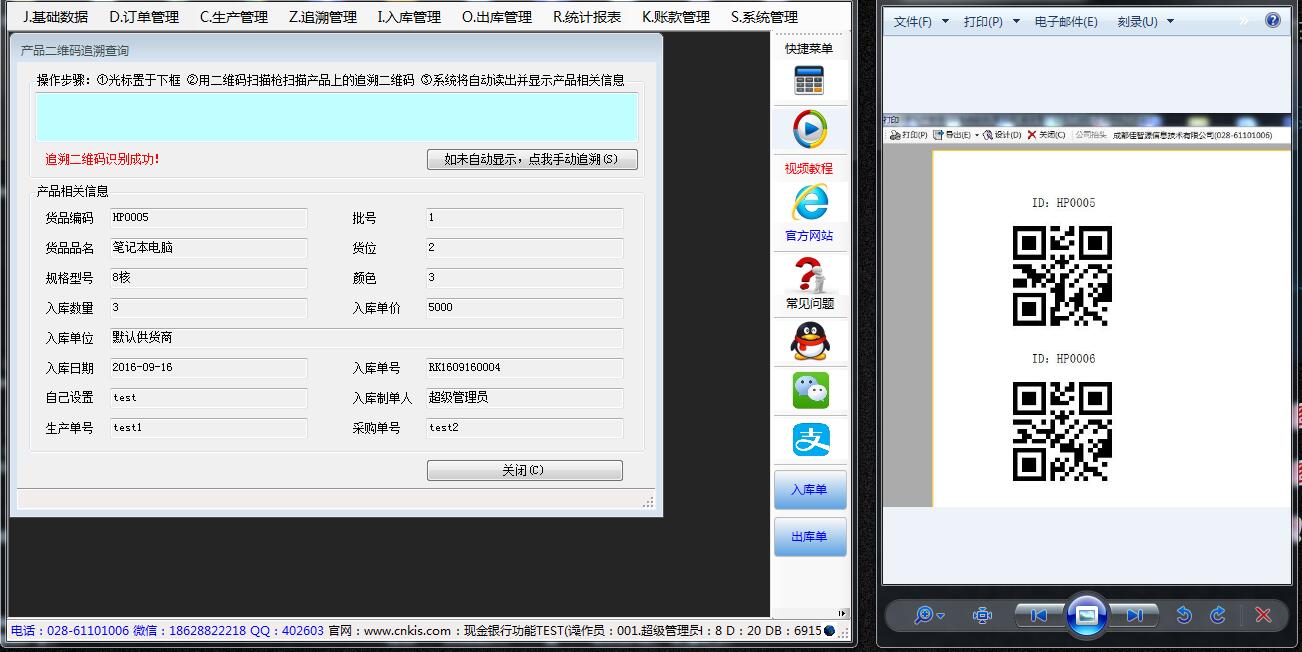The image size is (1302, 652).
Task: Rotate image clockwise in photo viewer
Action: tap(1218, 615)
